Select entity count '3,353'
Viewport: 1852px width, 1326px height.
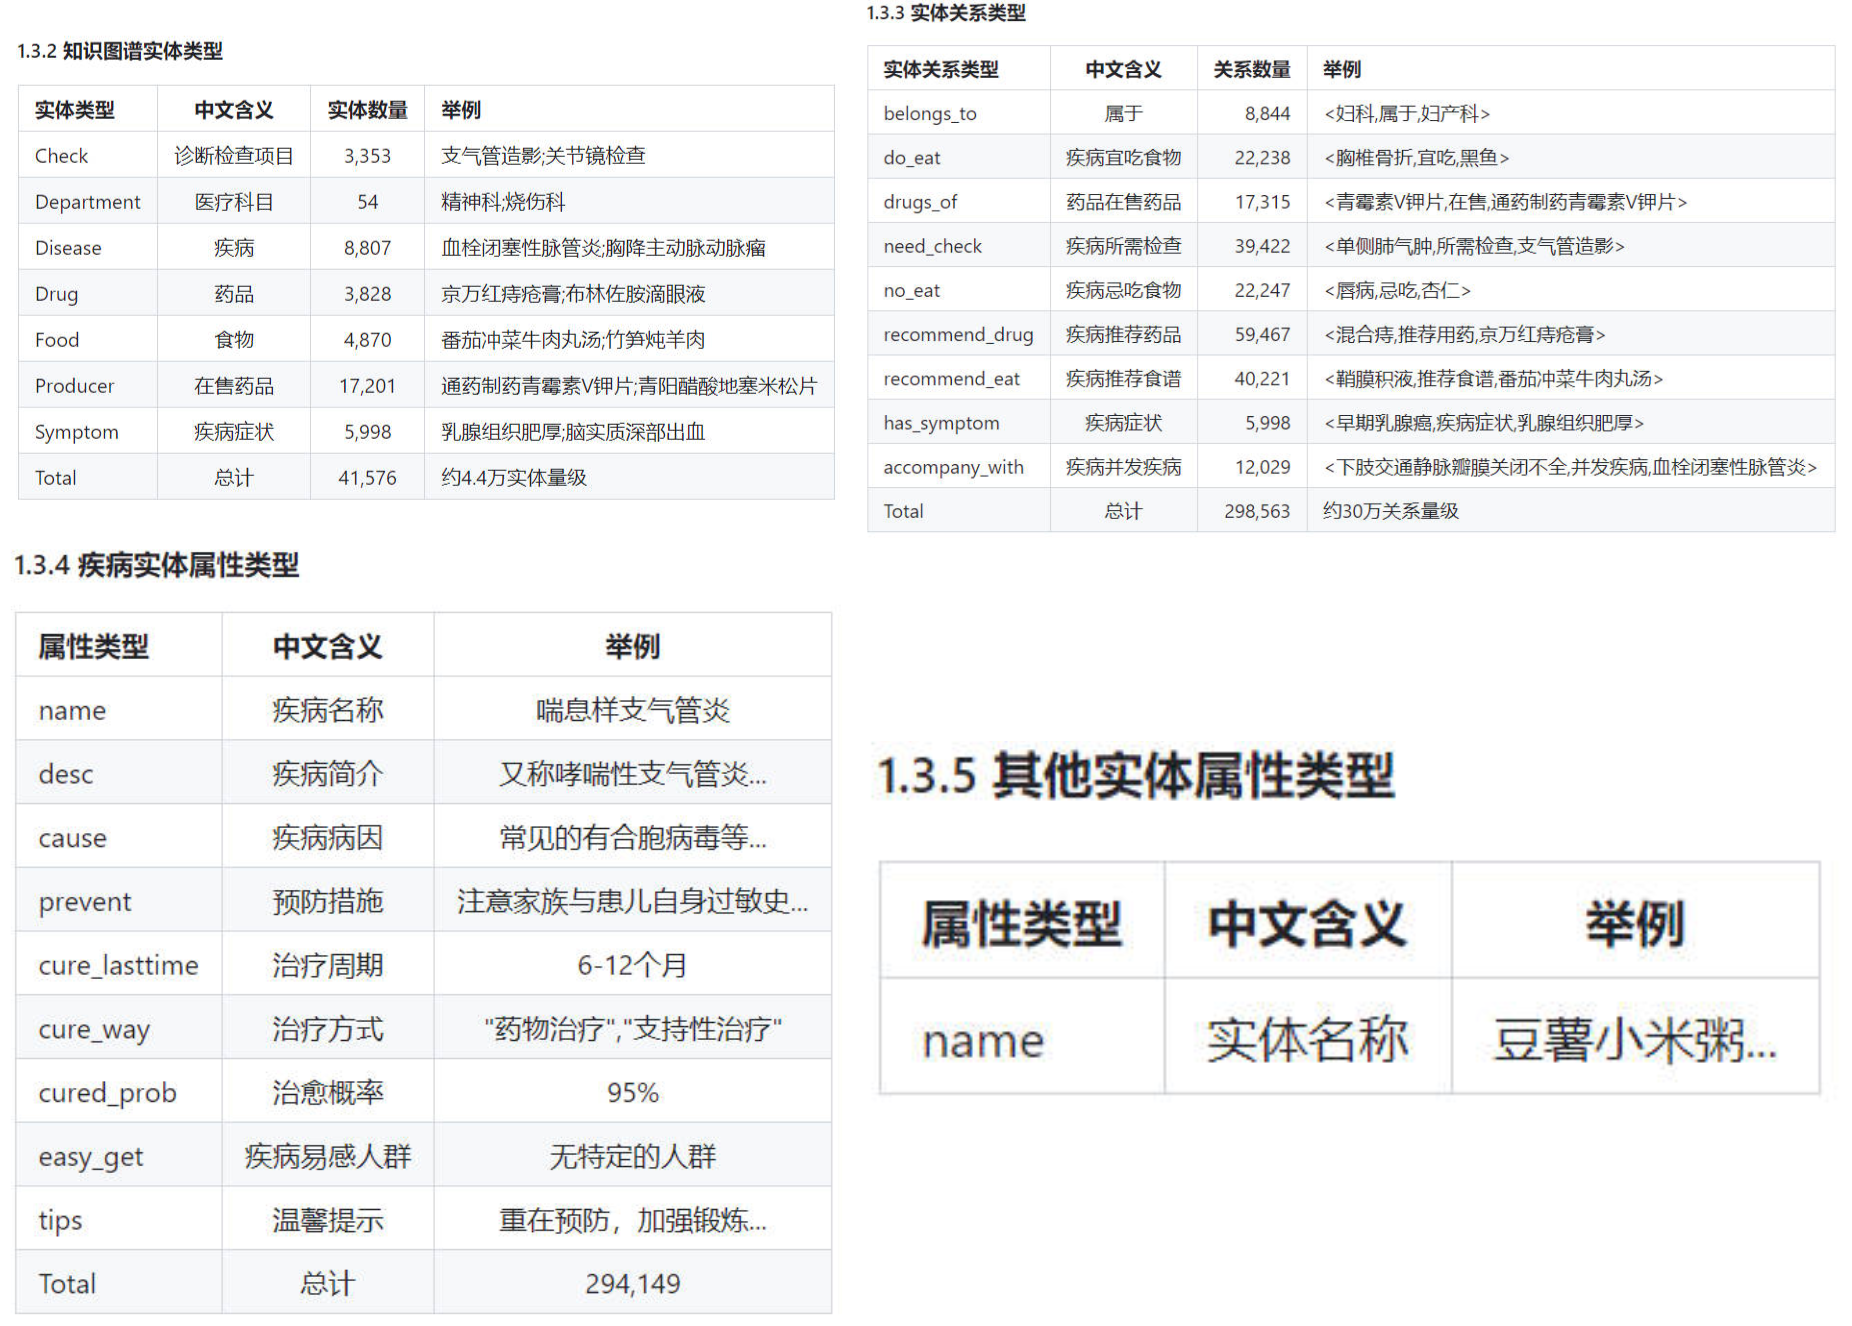point(368,156)
